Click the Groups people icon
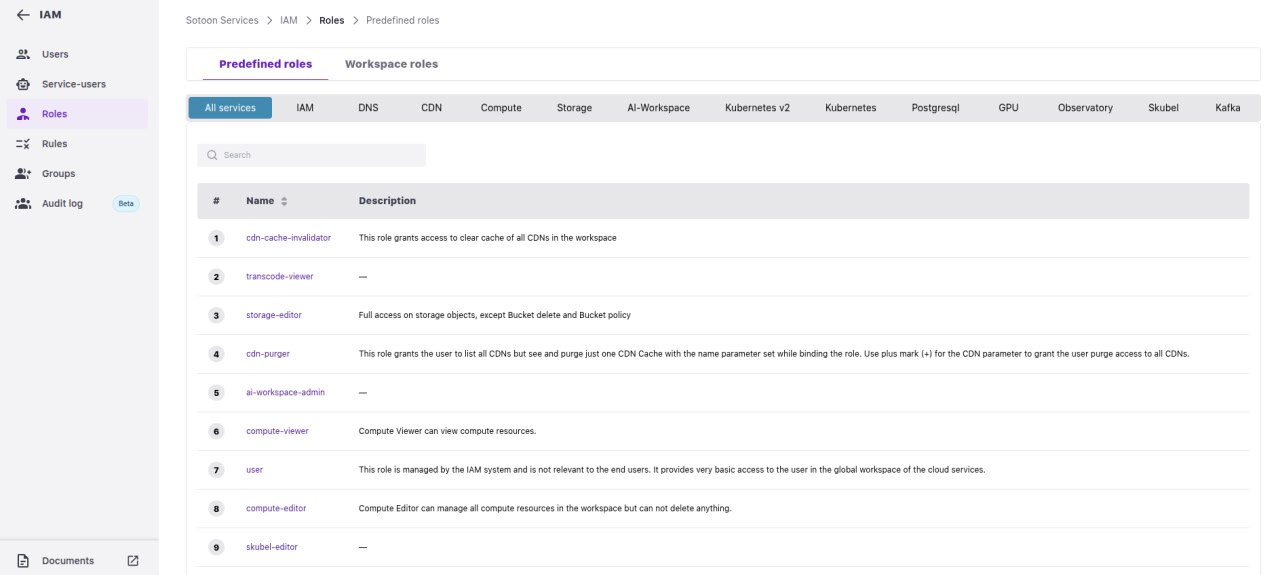This screenshot has height=575, width=1280. click(x=24, y=174)
